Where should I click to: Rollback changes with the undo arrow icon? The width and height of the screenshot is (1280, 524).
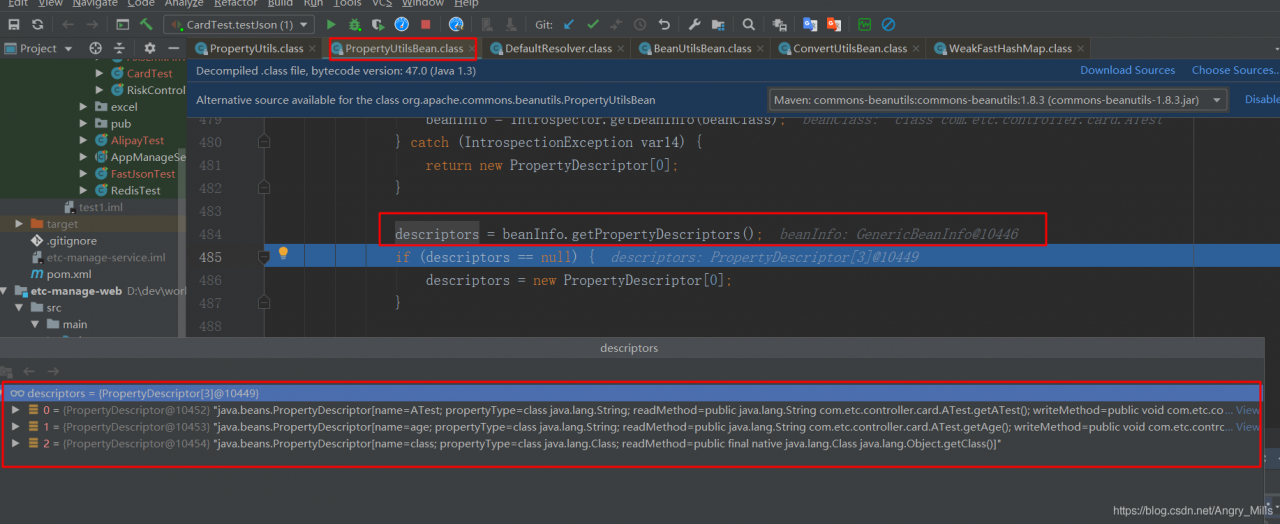(664, 24)
